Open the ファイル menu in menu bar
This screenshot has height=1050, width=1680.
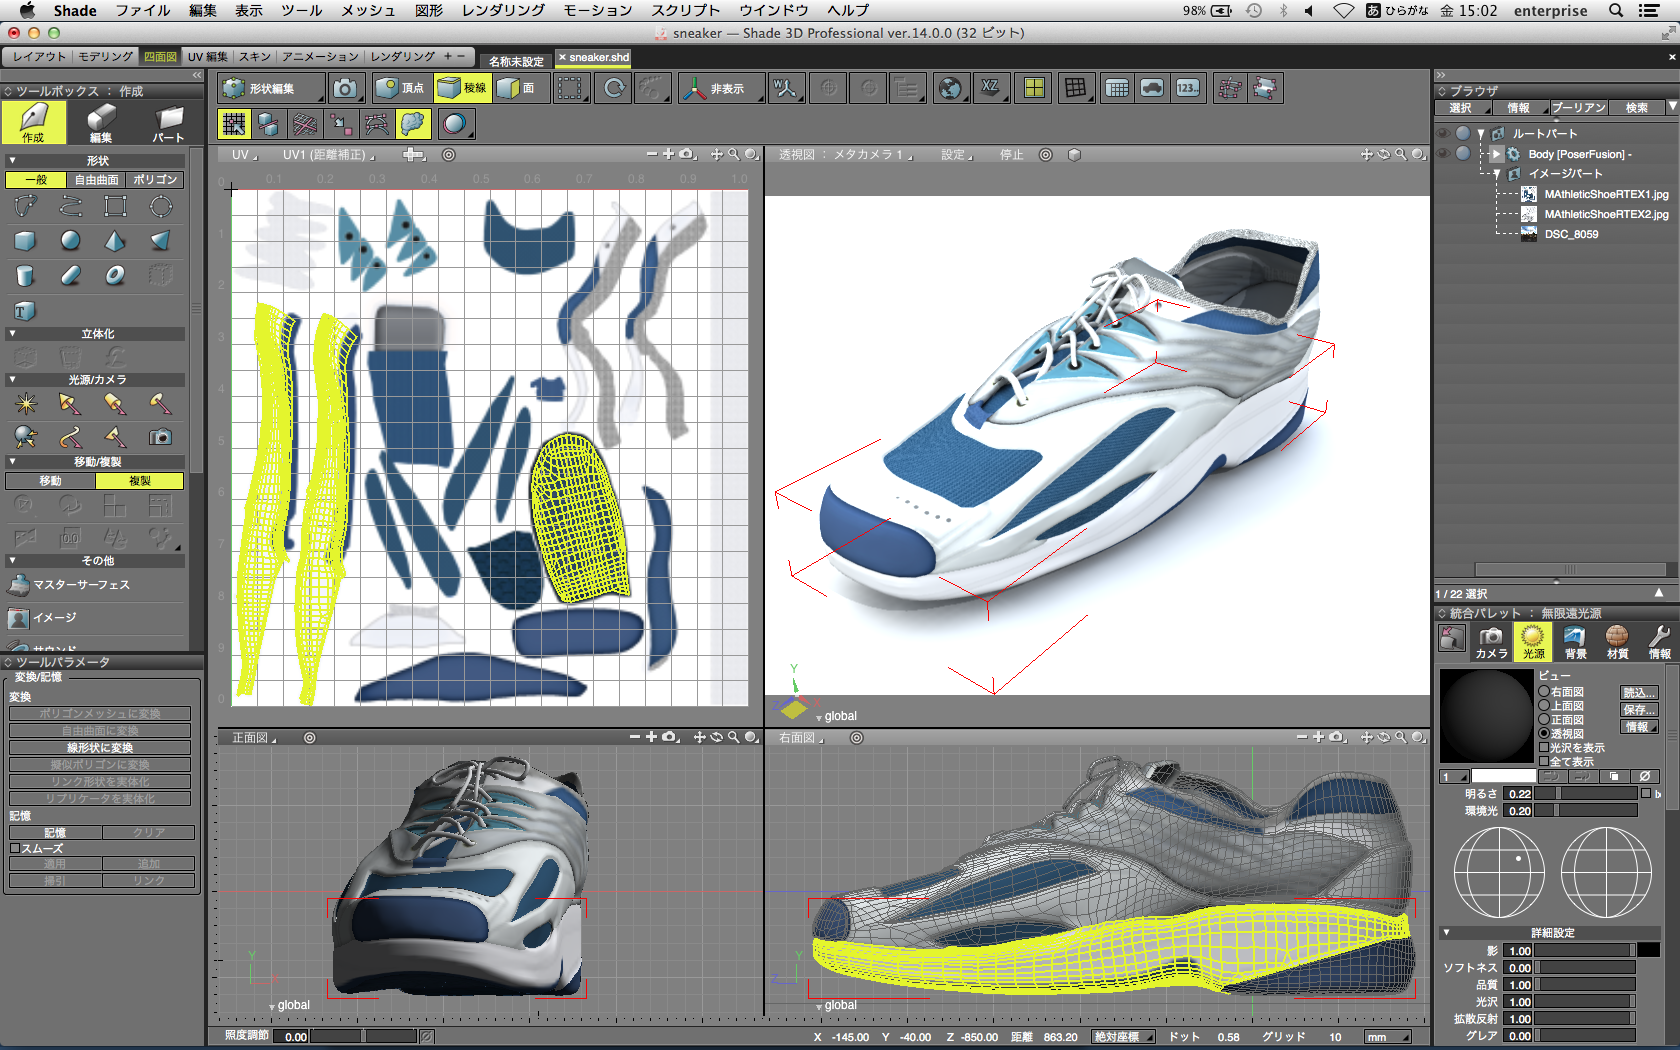coord(142,10)
